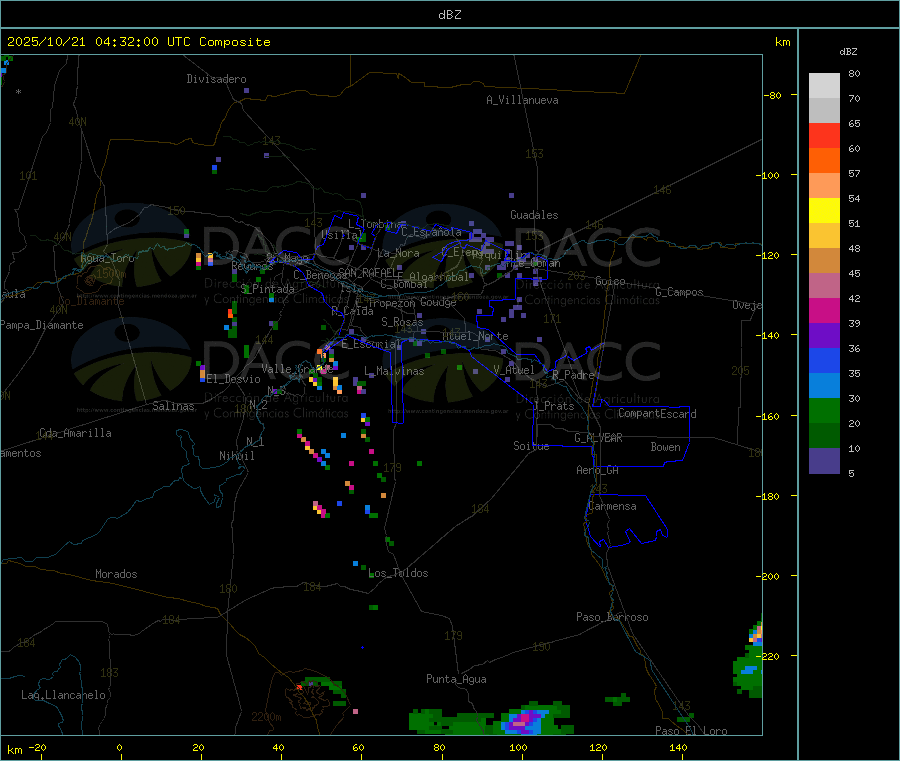Click the -80 km vertical axis tick
Screen dimensions: 900x761
click(x=772, y=95)
